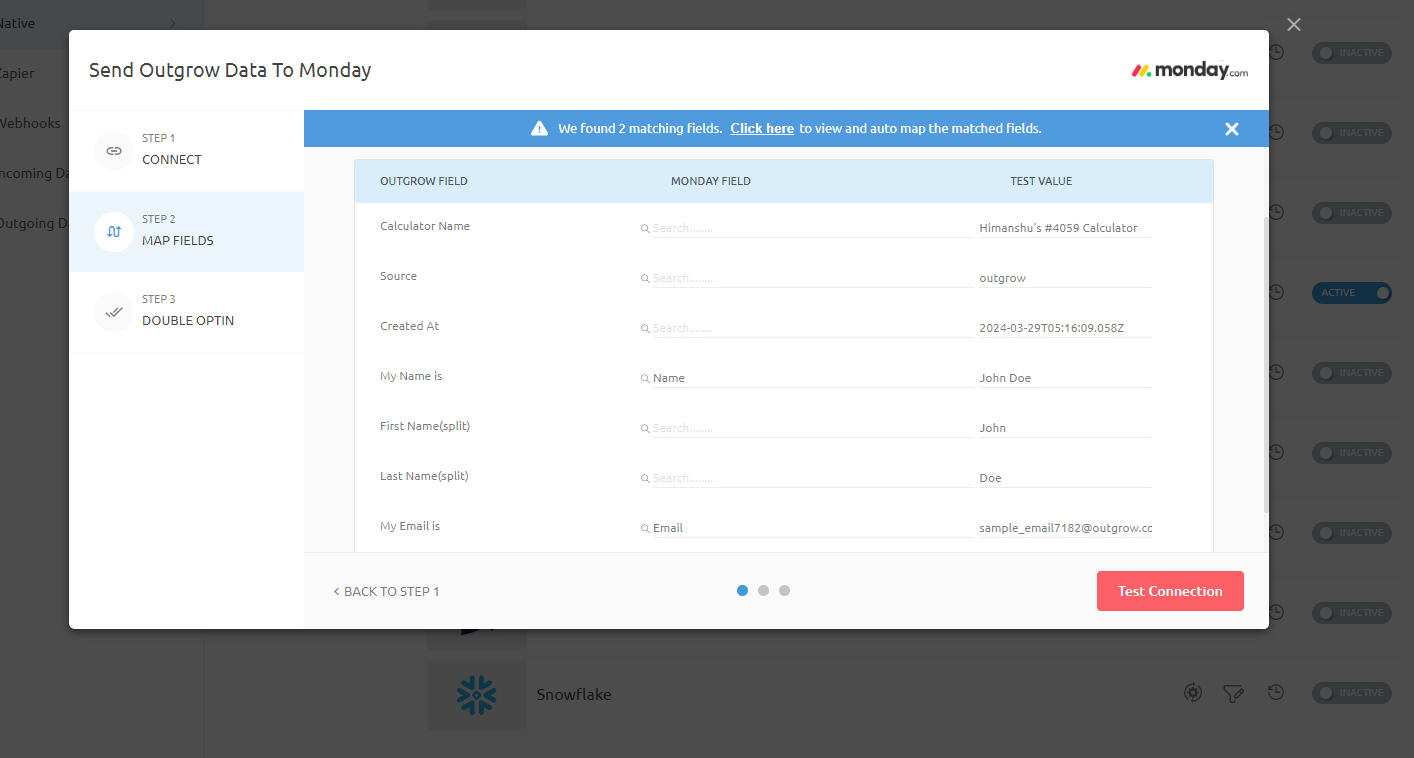Click test value '2024-03-29T05:16:09.058Z'

point(1065,328)
